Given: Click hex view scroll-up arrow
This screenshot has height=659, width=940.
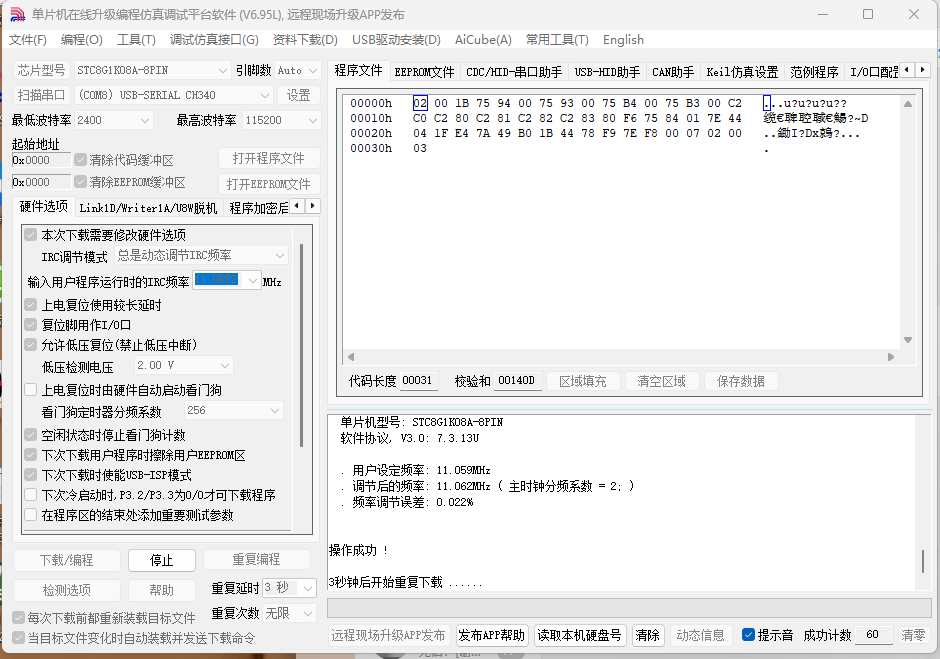Looking at the screenshot, I should pyautogui.click(x=908, y=104).
